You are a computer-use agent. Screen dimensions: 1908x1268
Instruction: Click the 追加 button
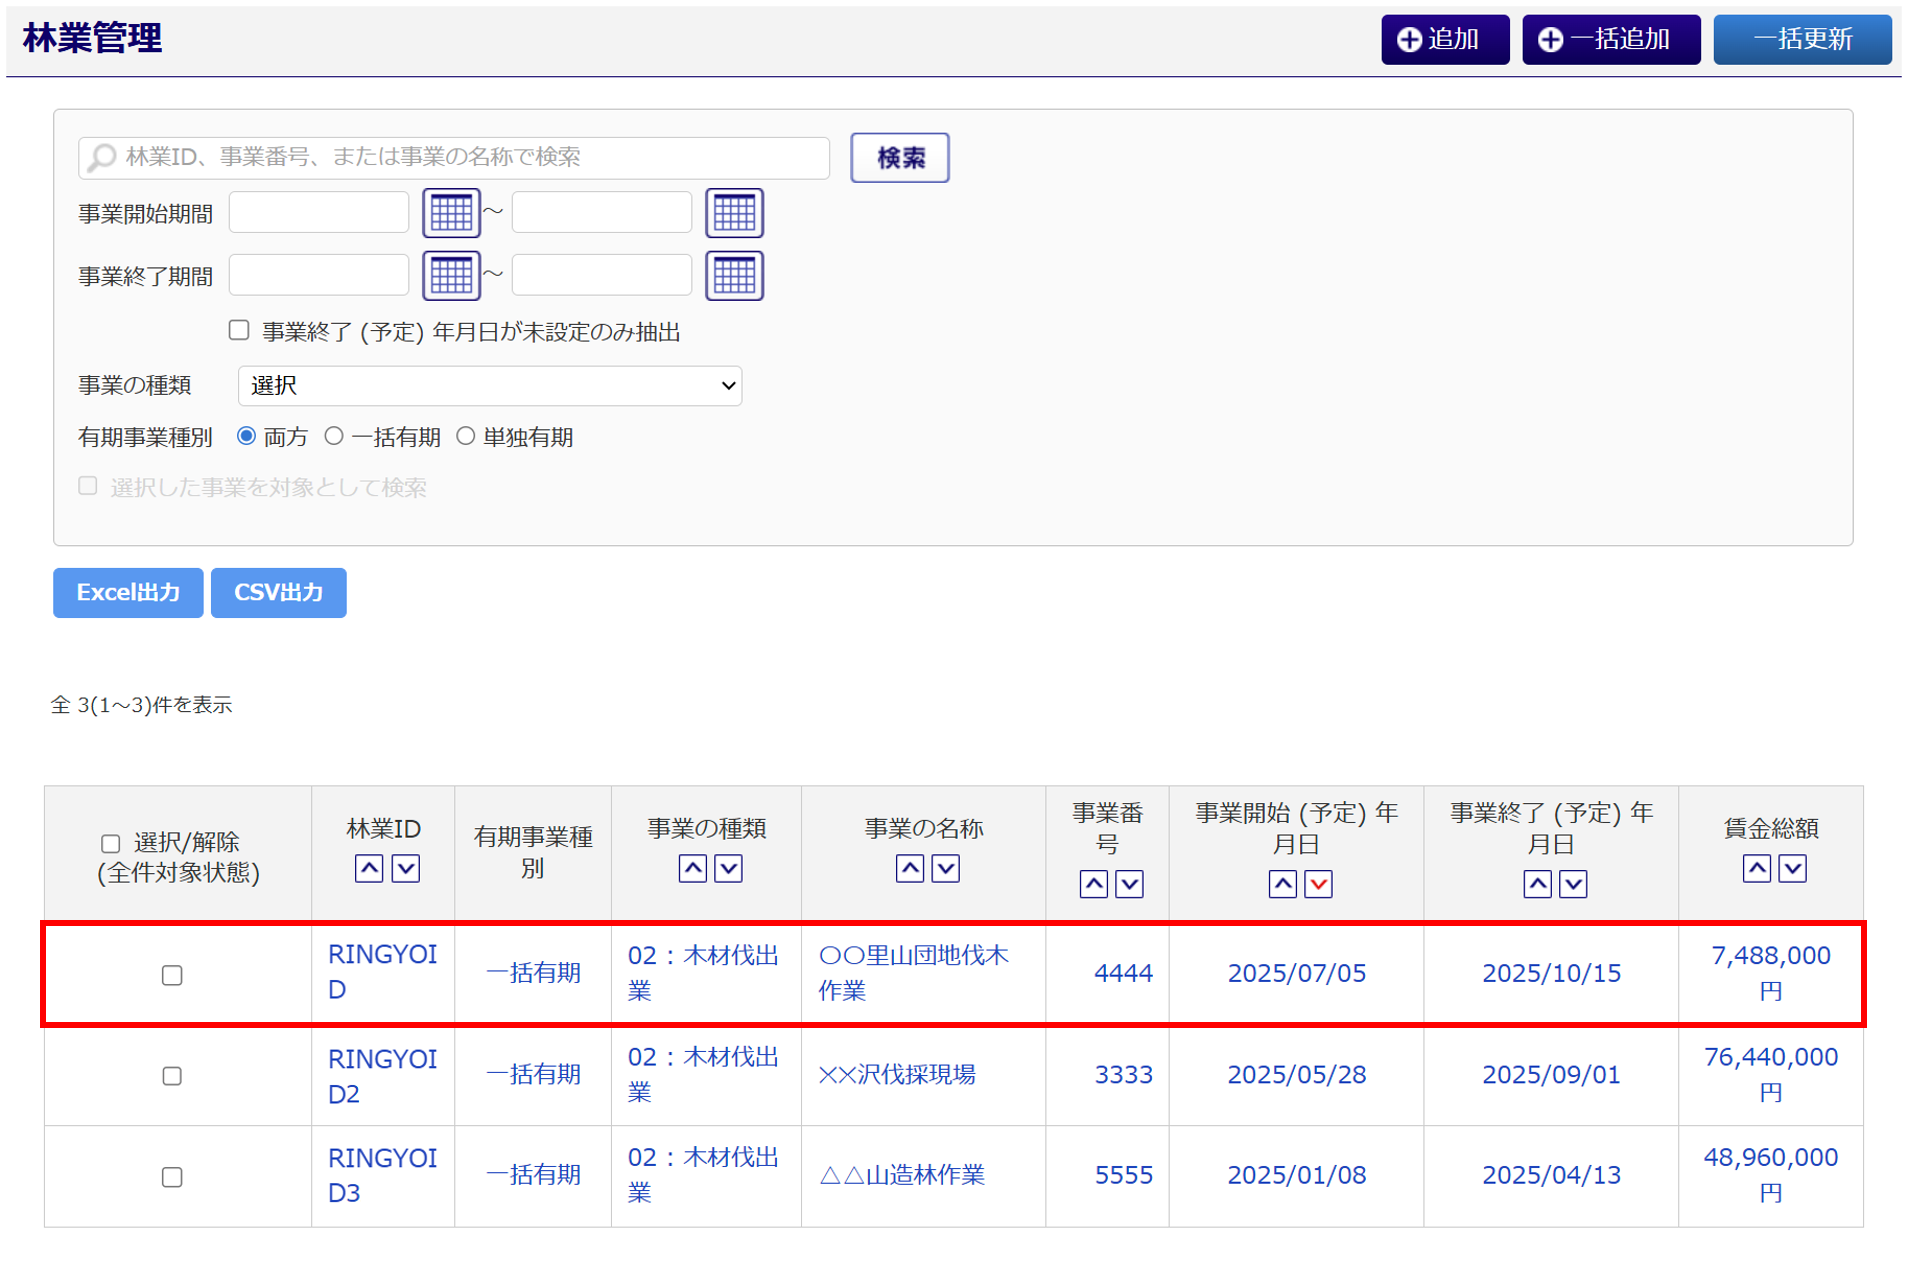pos(1444,39)
